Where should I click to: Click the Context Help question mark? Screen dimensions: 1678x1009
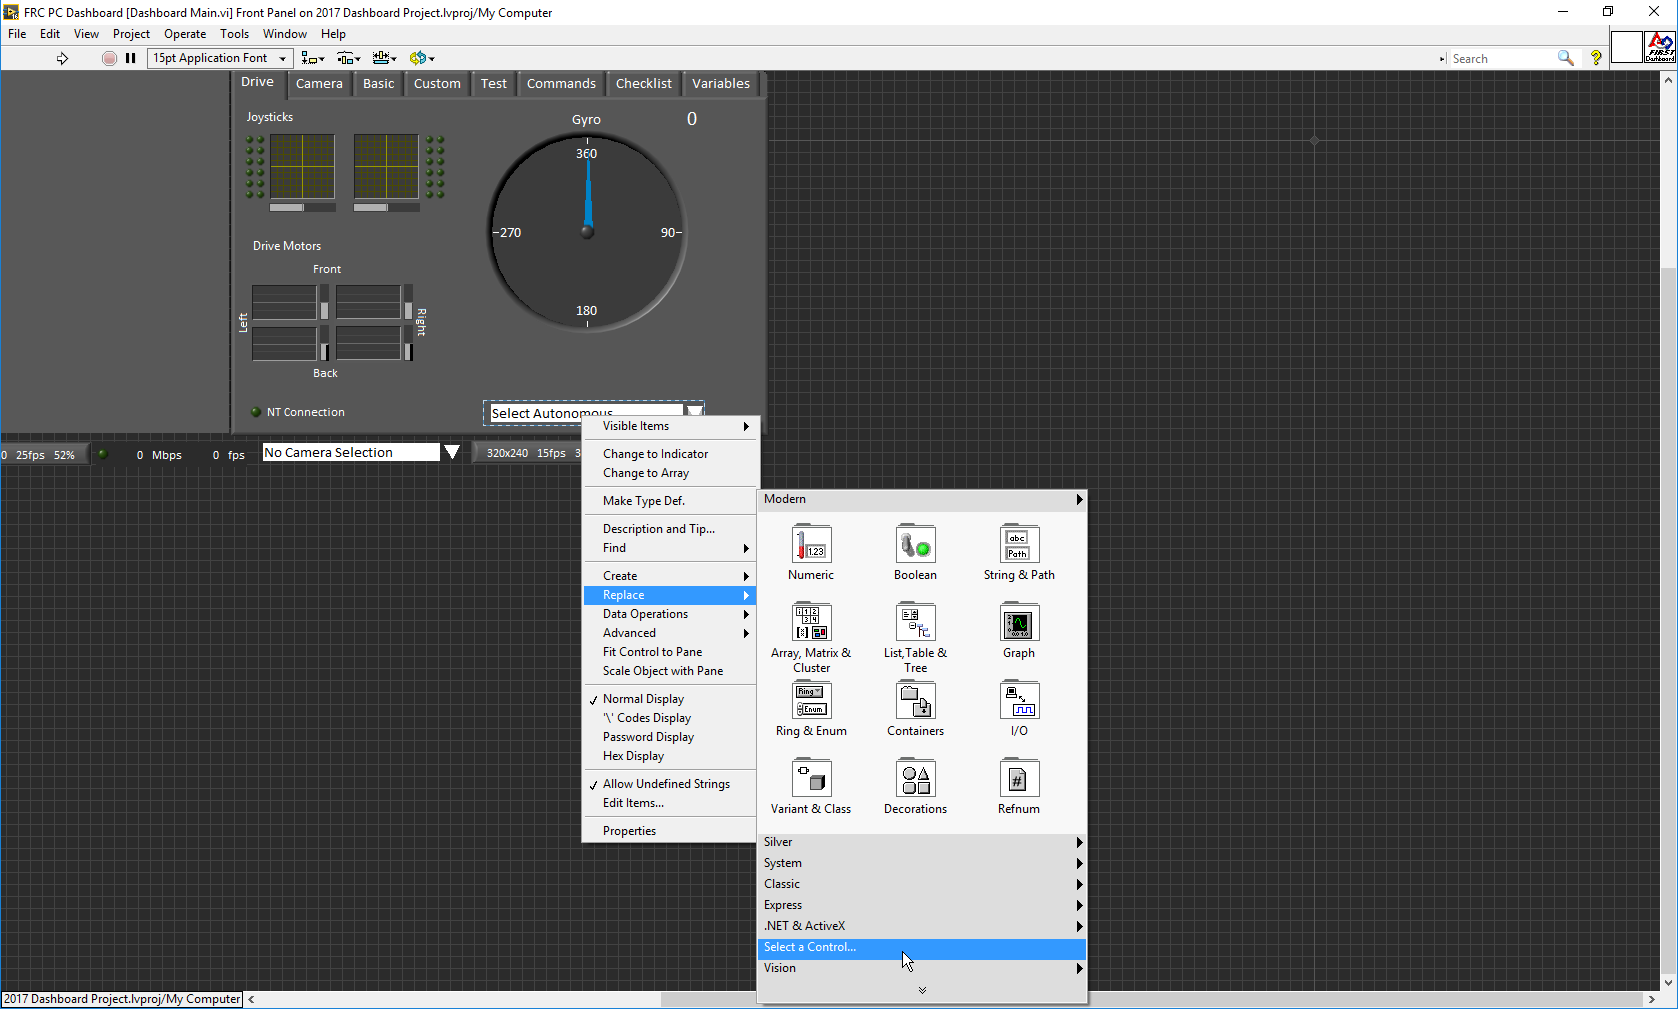coord(1596,58)
